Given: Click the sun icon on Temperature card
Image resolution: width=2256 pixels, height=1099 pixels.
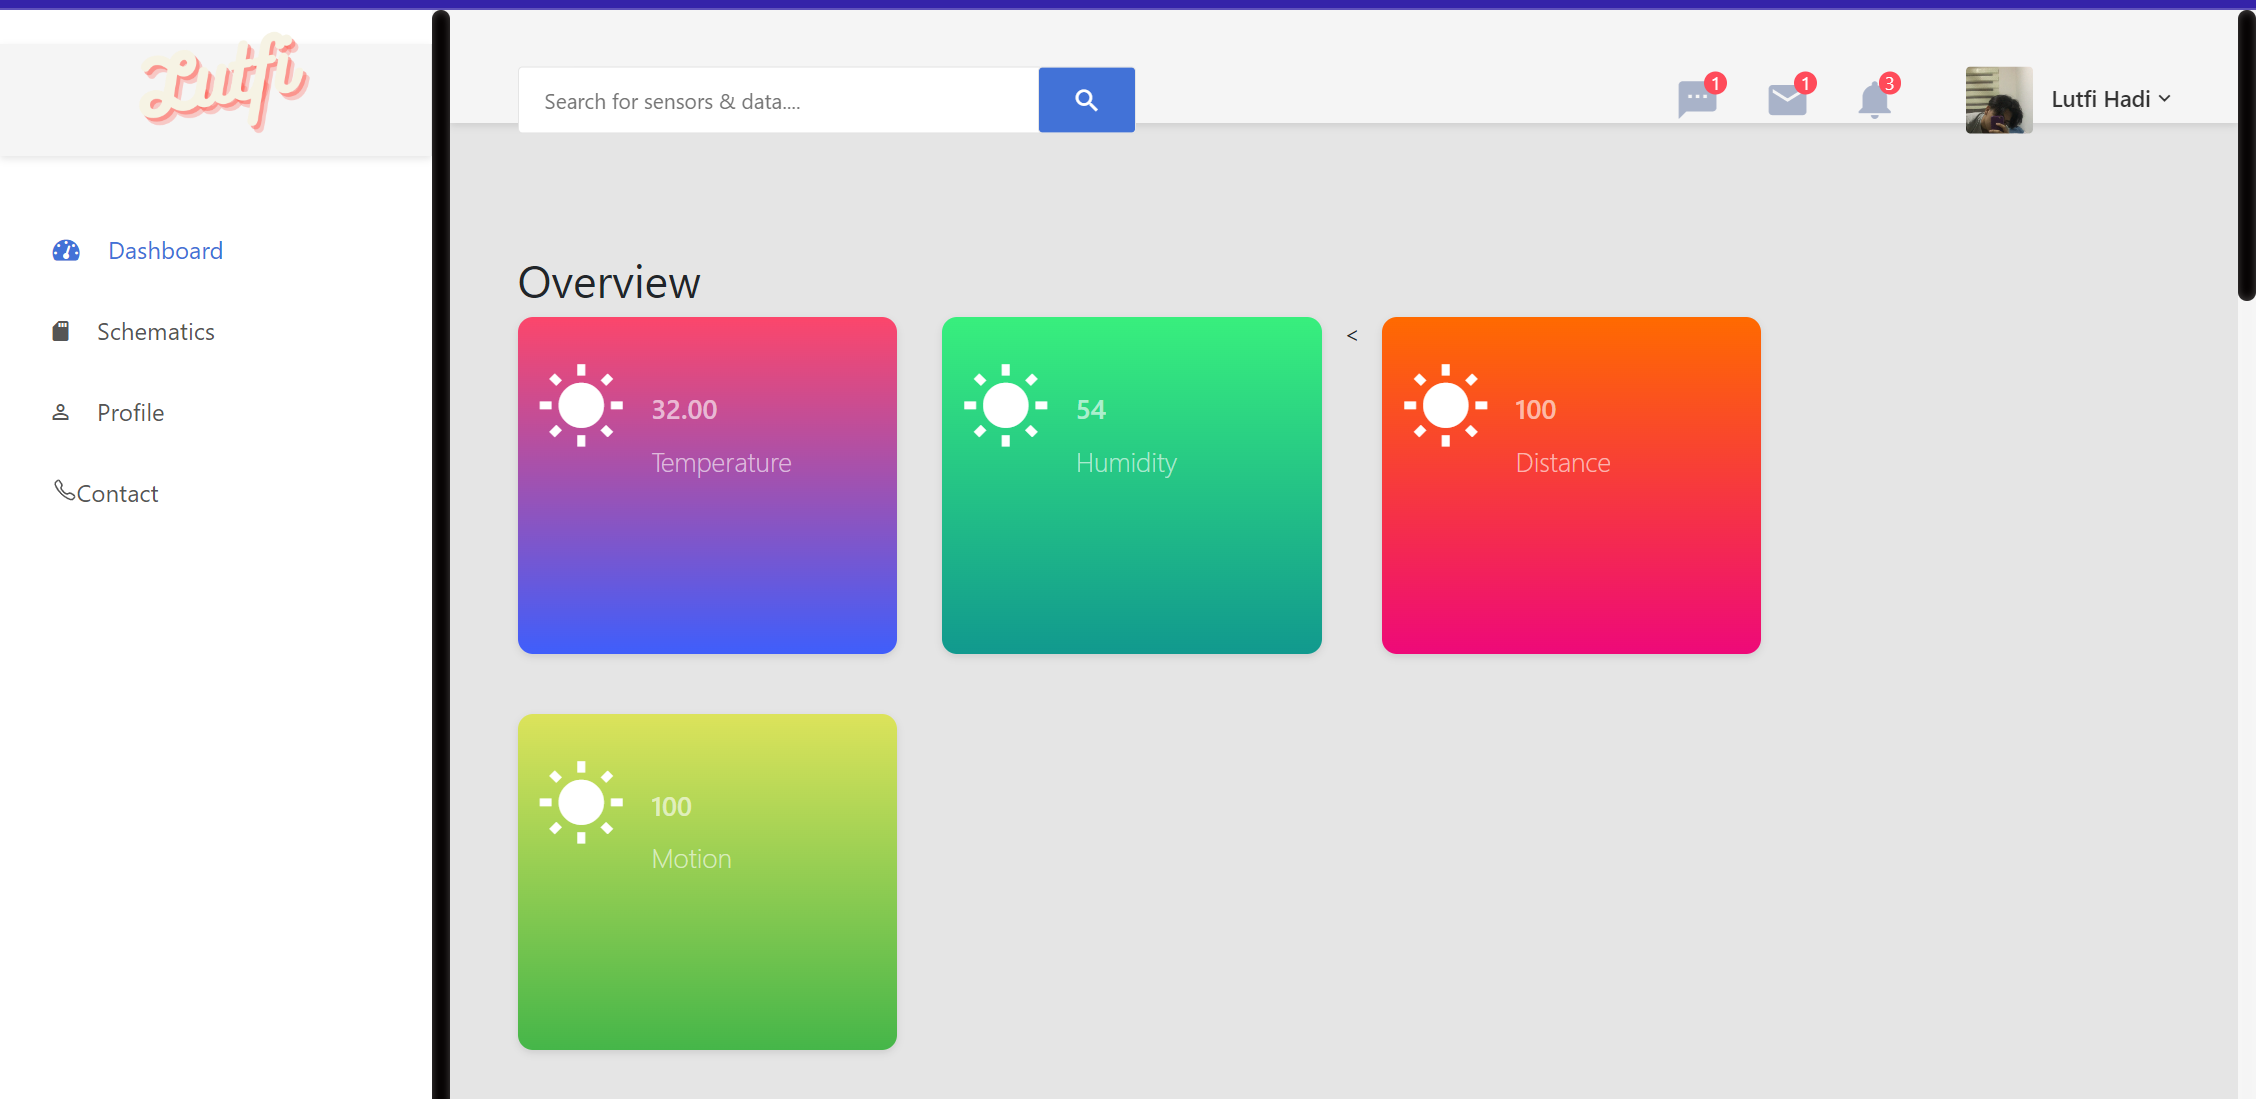Looking at the screenshot, I should [581, 406].
